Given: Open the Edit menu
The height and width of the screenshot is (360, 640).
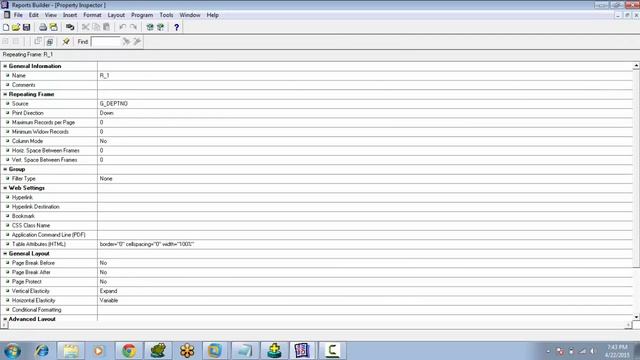Looking at the screenshot, I should point(33,15).
